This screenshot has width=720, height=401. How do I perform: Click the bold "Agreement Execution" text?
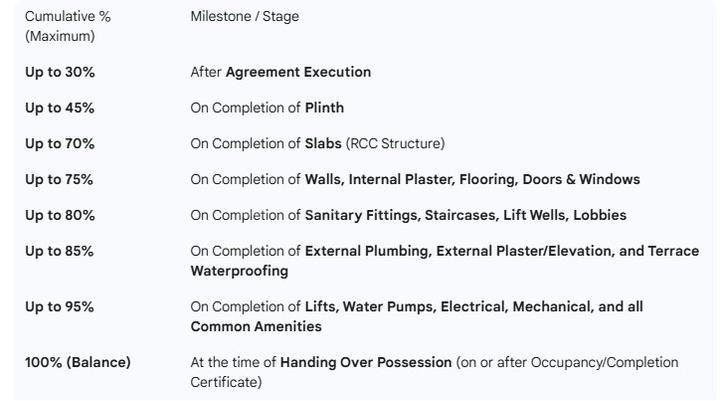coord(298,72)
